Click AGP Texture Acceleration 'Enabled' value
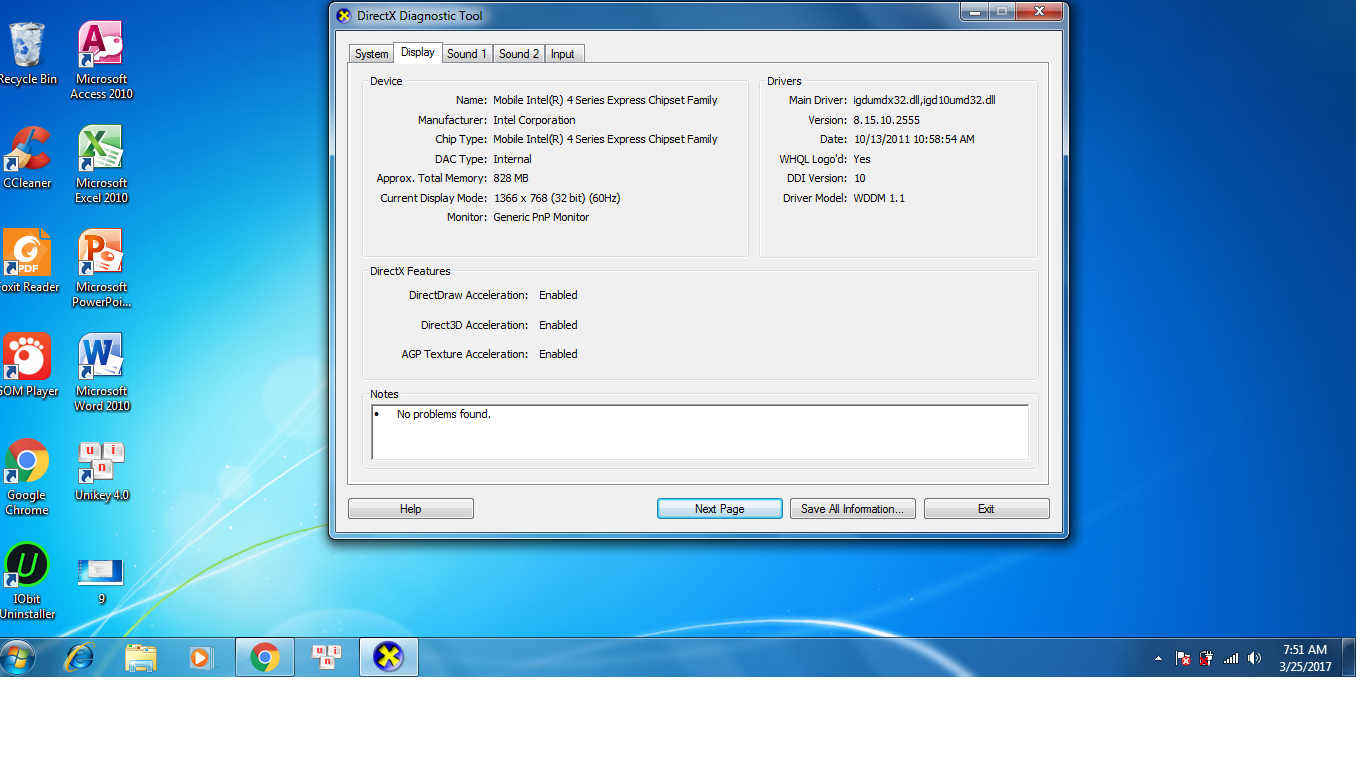The width and height of the screenshot is (1366, 768). coord(558,354)
